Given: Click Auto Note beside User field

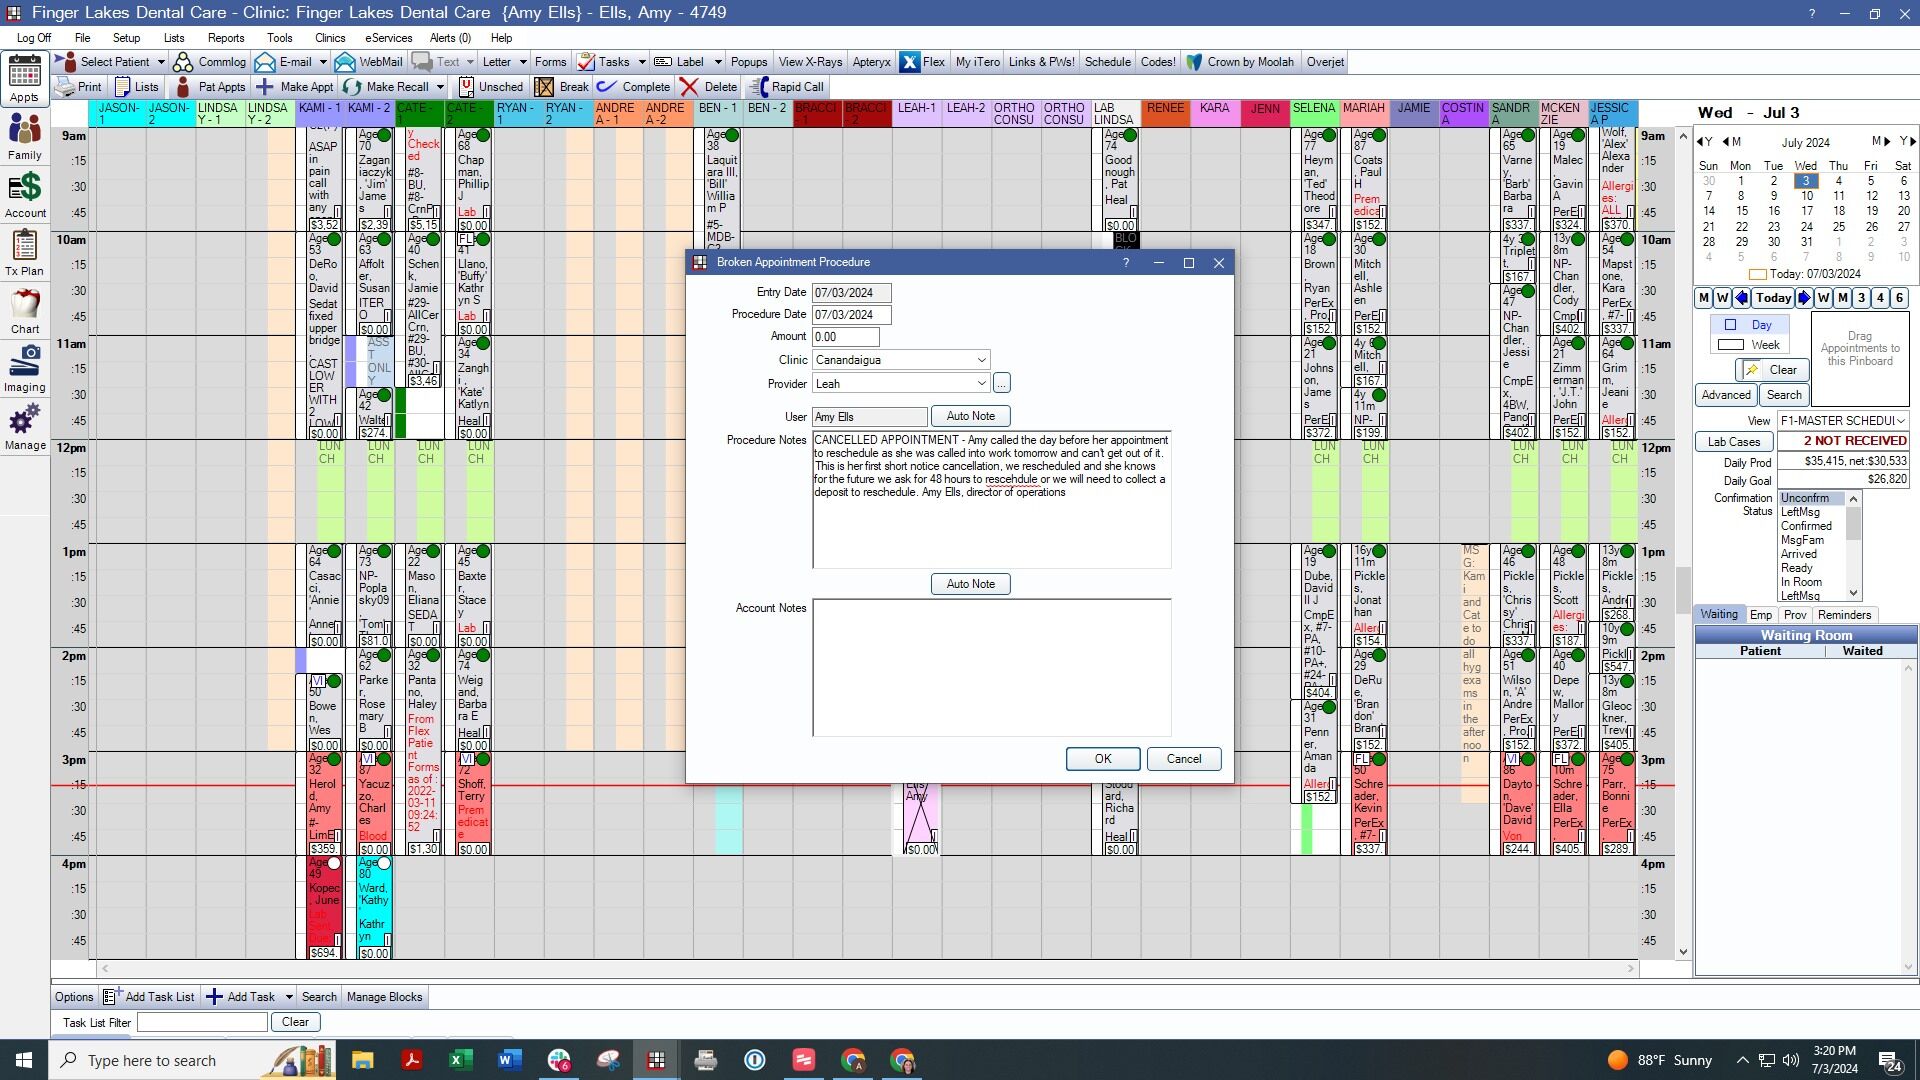Looking at the screenshot, I should pyautogui.click(x=970, y=416).
